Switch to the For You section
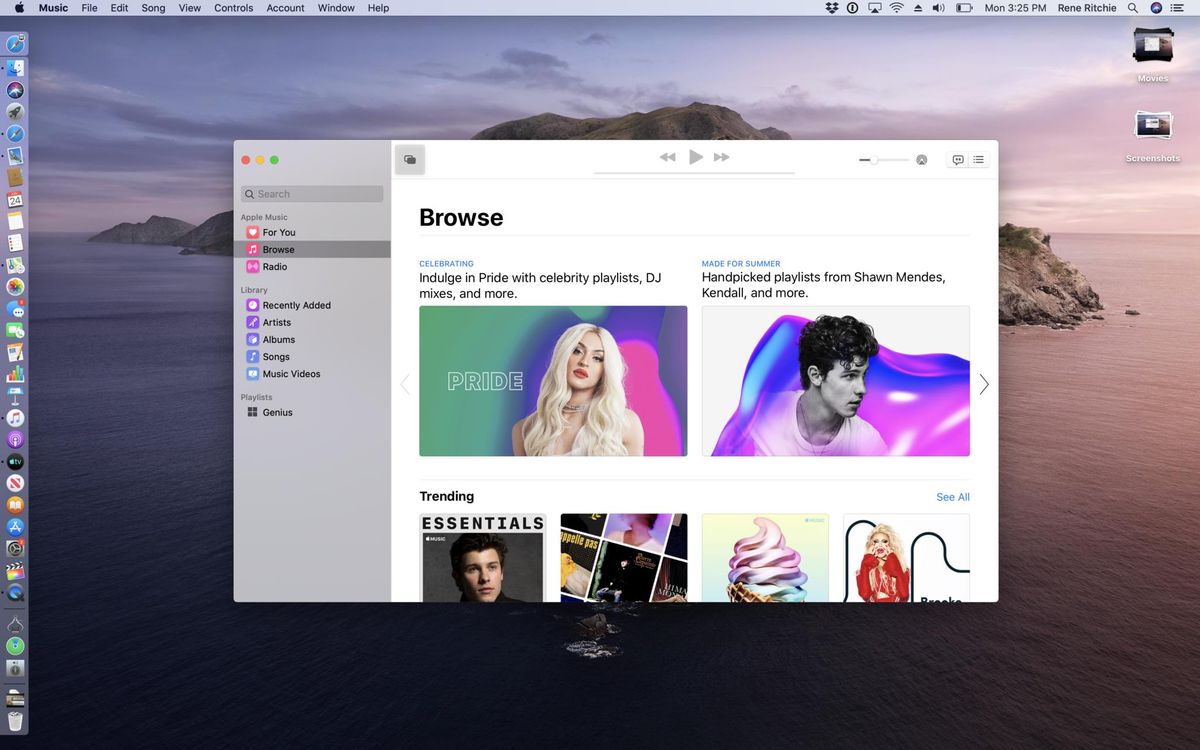Screen dimensions: 1200x750 coord(278,231)
